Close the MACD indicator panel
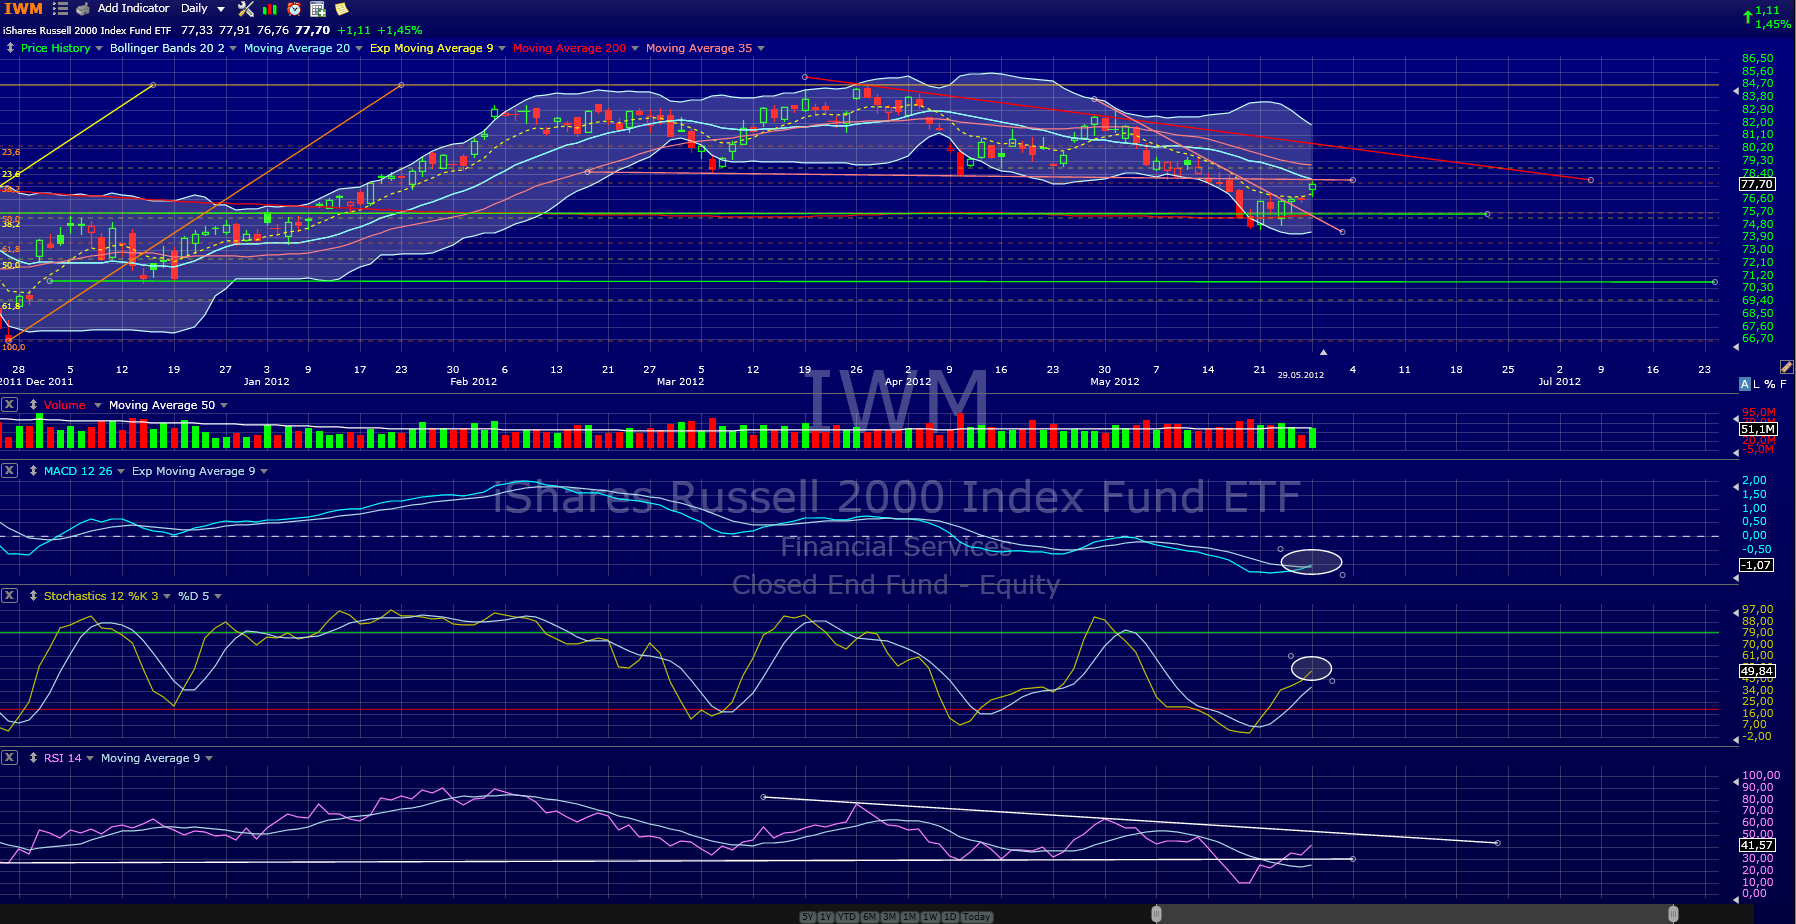 (x=9, y=471)
